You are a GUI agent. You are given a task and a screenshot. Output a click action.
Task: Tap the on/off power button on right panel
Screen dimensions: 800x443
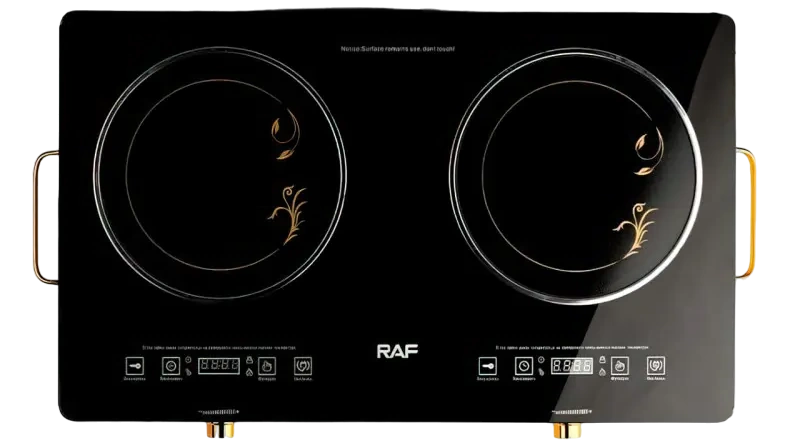pyautogui.click(x=656, y=365)
